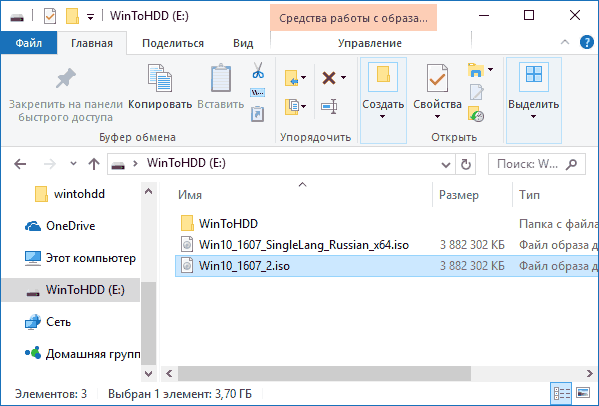Click the New folder icon in title bar
Image resolution: width=599 pixels, height=406 pixels.
[x=72, y=16]
